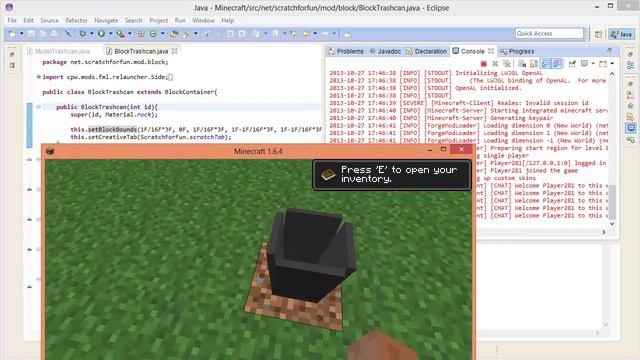640x360 pixels.
Task: Remove launch with the gray X icon
Action: (x=495, y=64)
